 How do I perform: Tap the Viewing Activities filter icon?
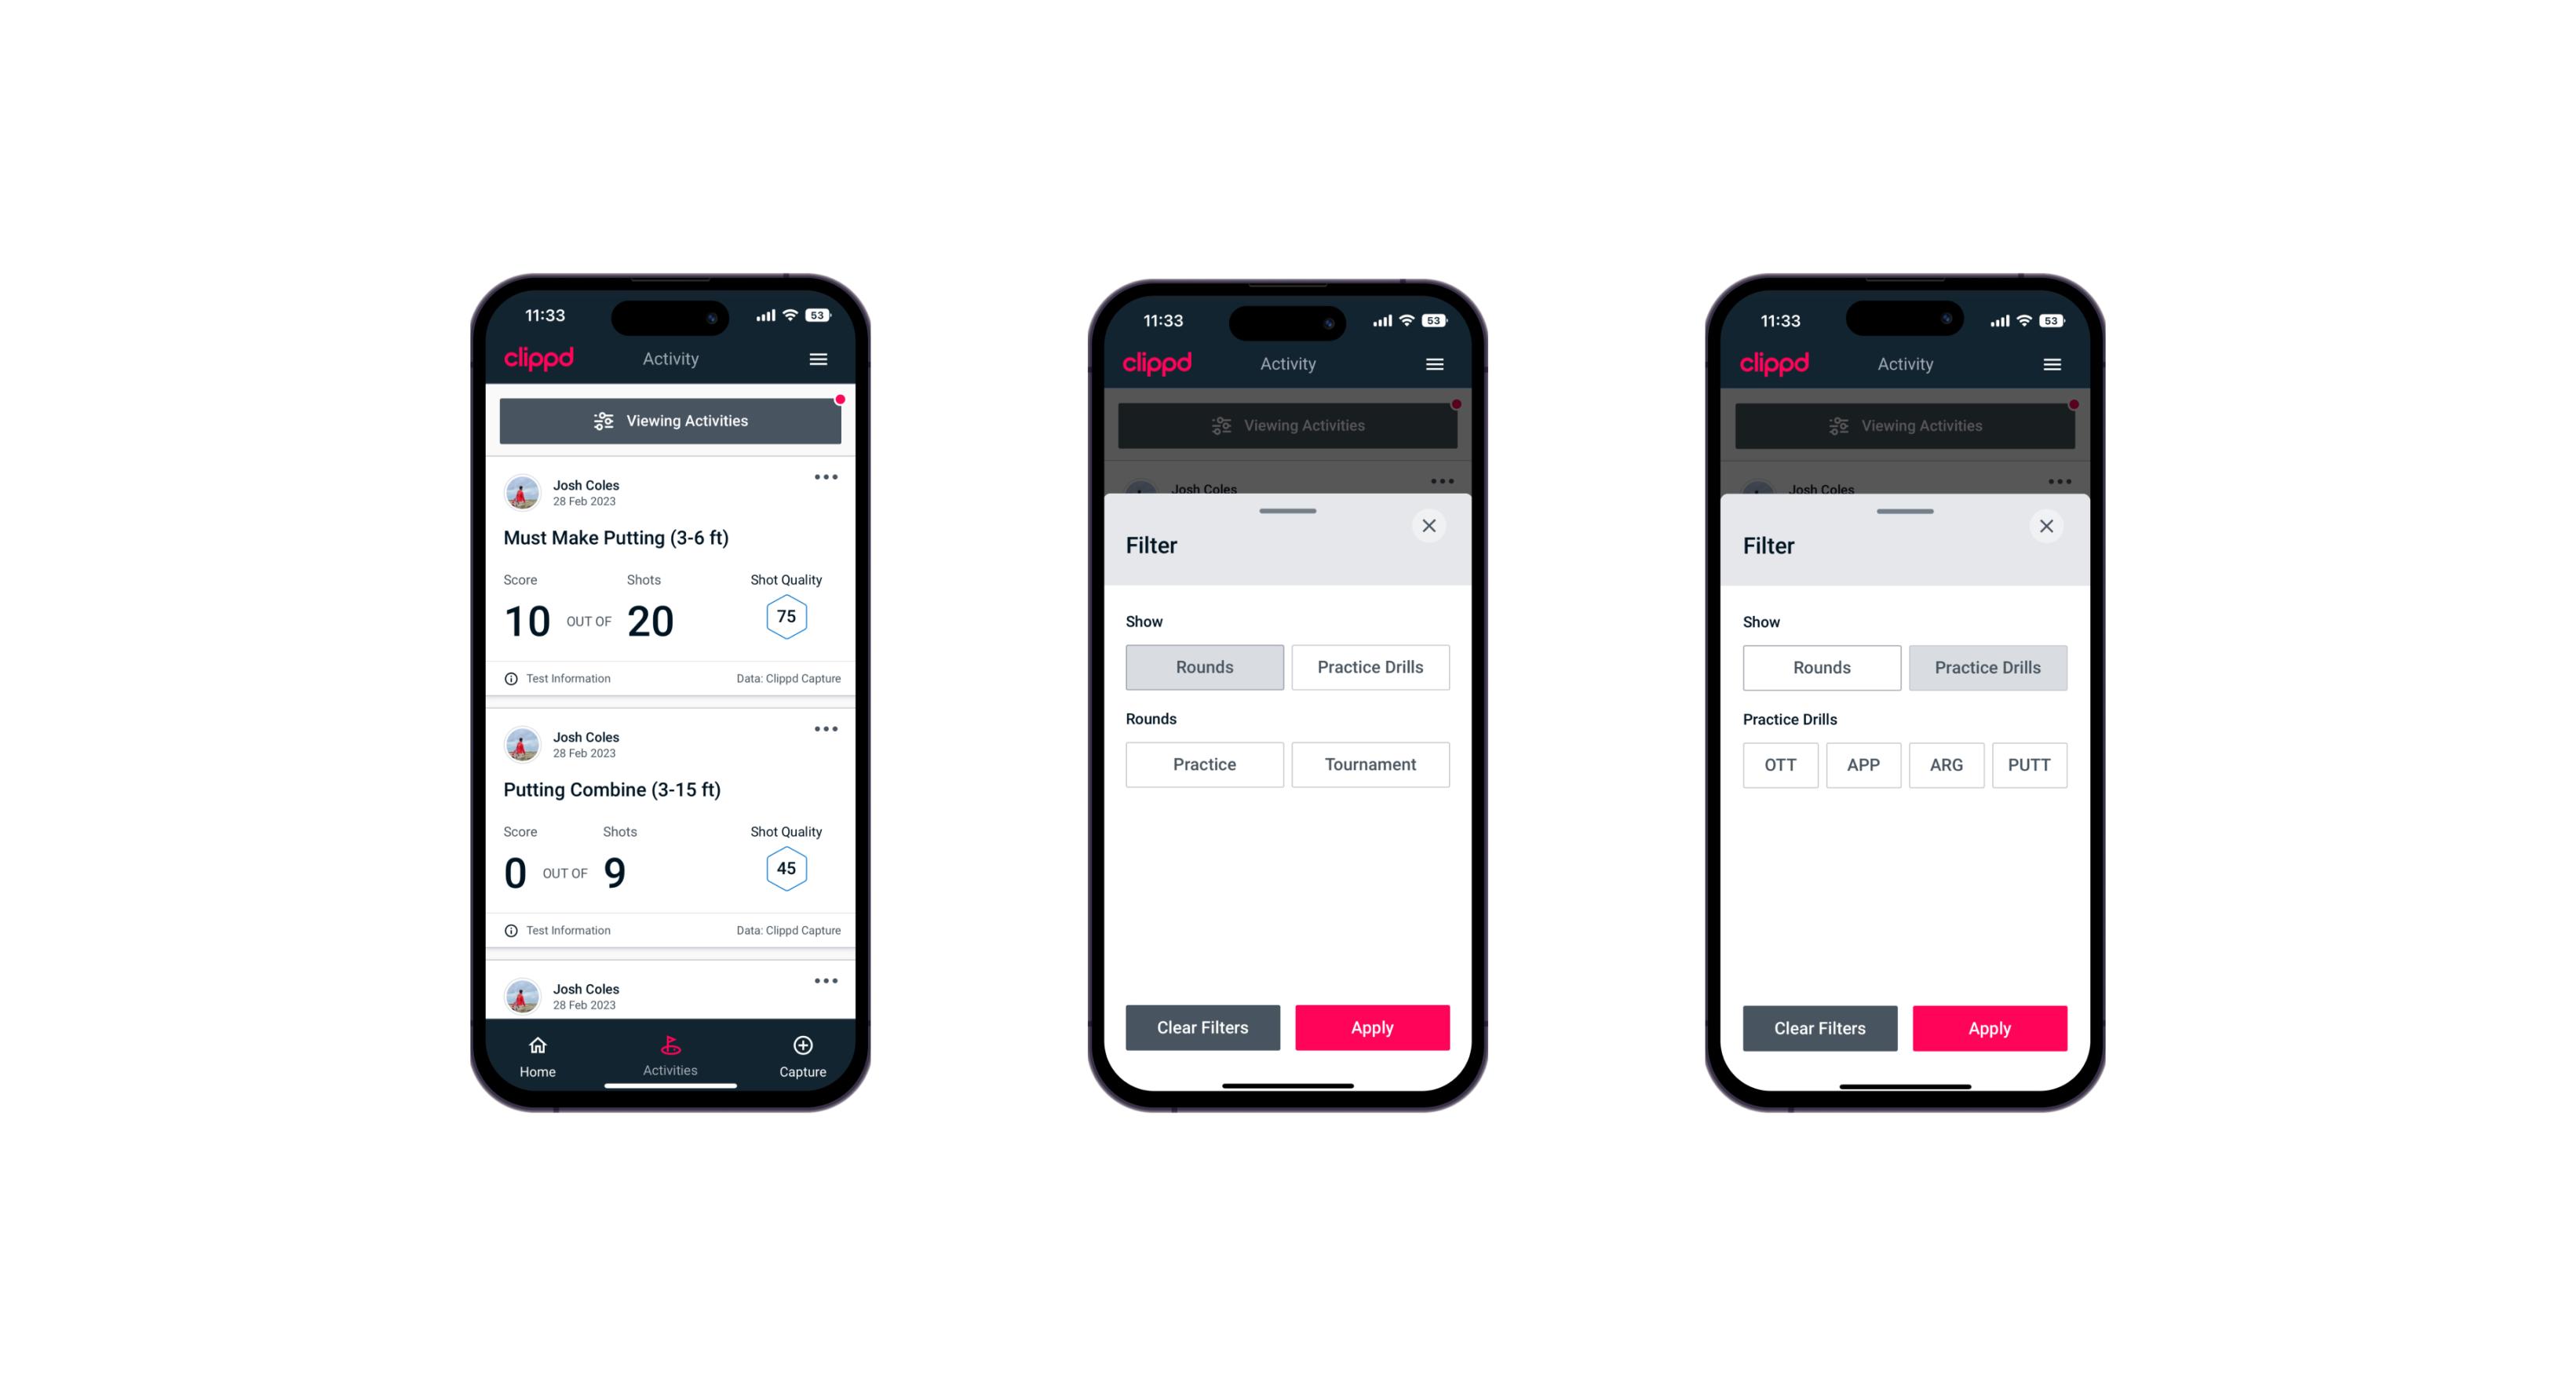coord(603,420)
